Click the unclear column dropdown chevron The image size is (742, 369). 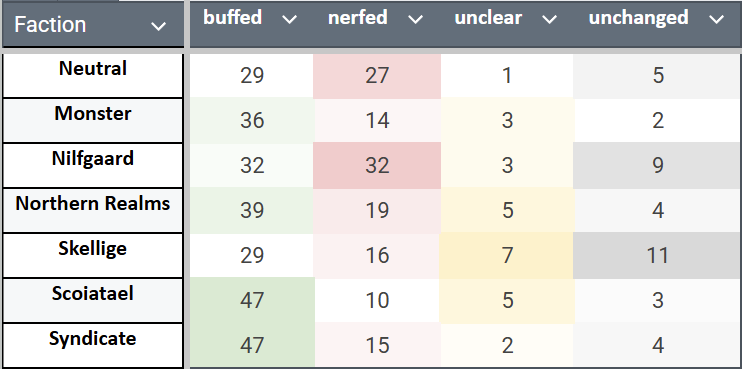click(x=549, y=19)
